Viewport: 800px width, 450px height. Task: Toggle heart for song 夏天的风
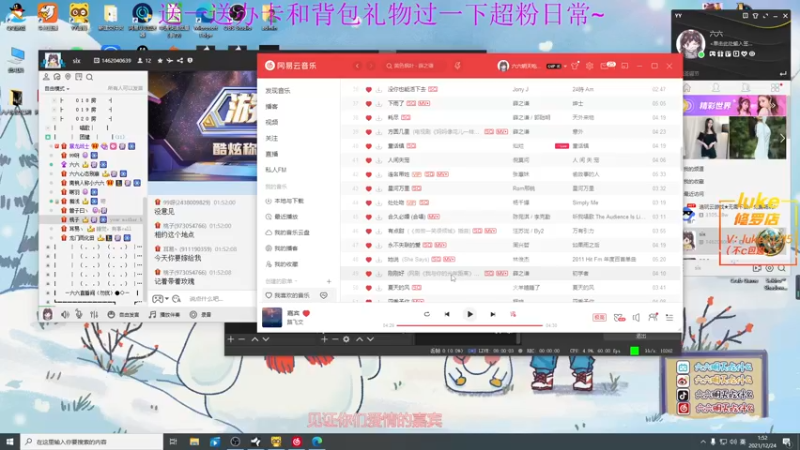coord(368,288)
